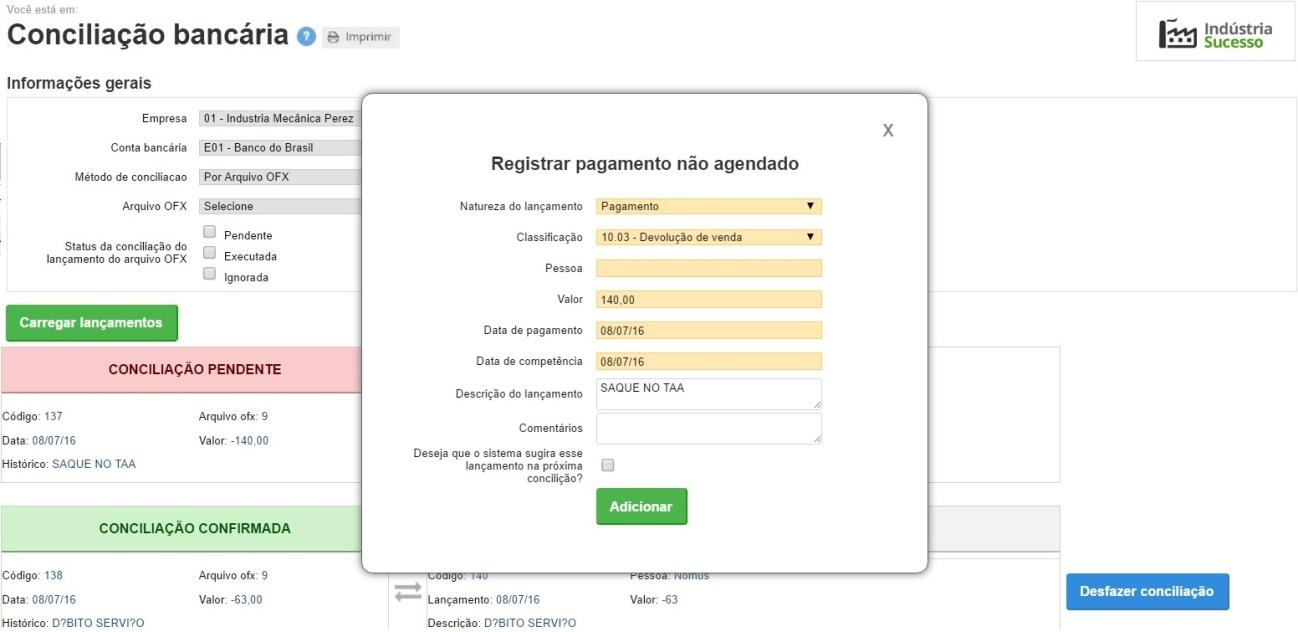Click the double-arrow swap icon
The height and width of the screenshot is (632, 1298).
[x=408, y=592]
